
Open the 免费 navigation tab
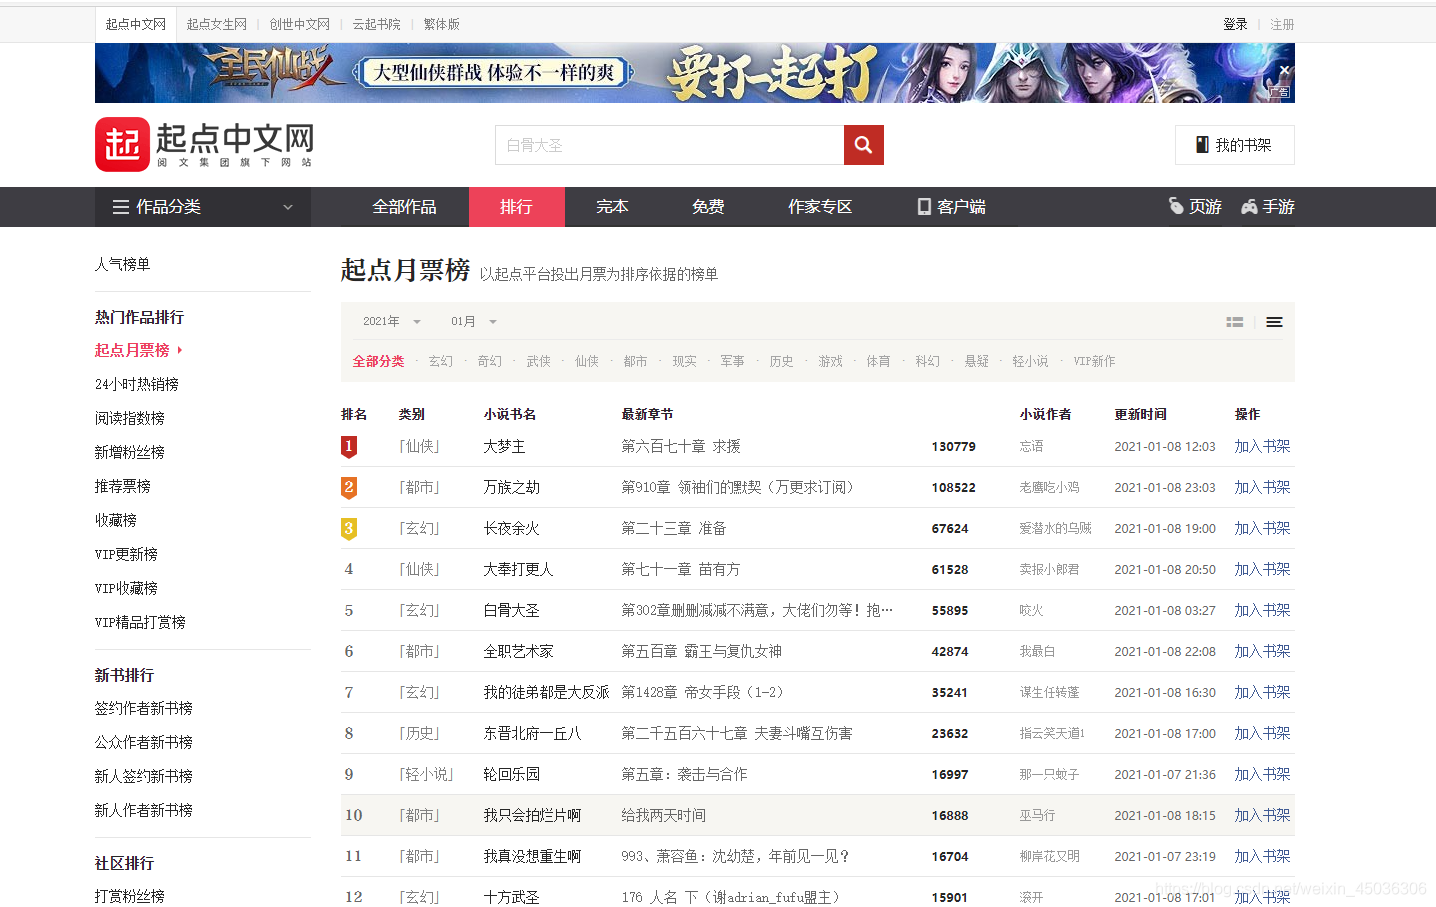click(x=708, y=207)
